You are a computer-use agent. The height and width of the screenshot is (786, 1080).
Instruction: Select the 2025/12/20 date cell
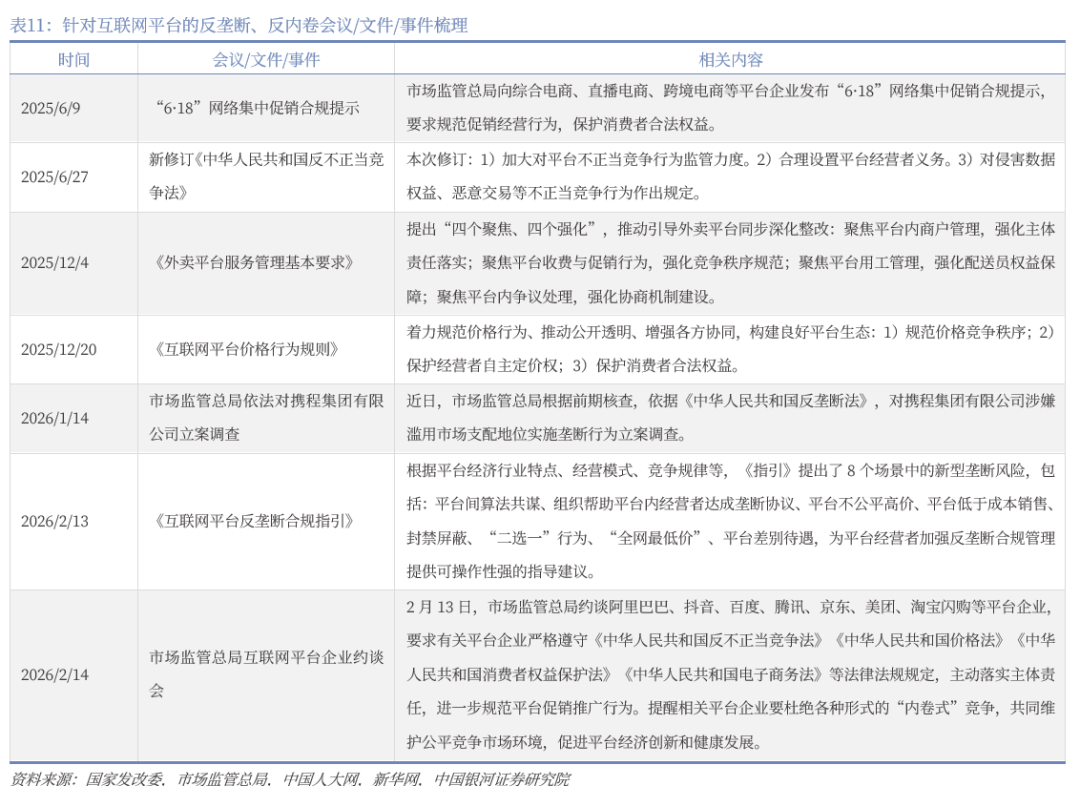(58, 349)
